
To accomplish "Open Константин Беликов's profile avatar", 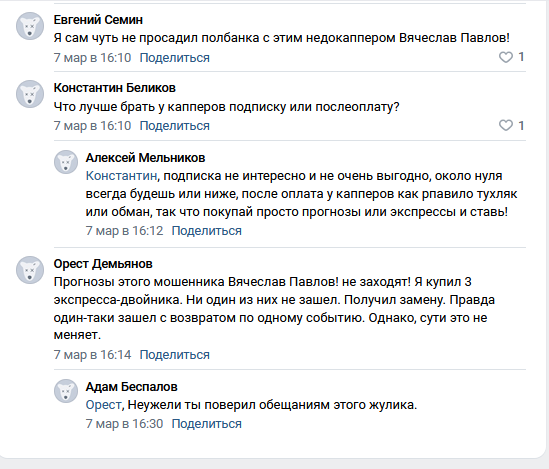I will 30,94.
